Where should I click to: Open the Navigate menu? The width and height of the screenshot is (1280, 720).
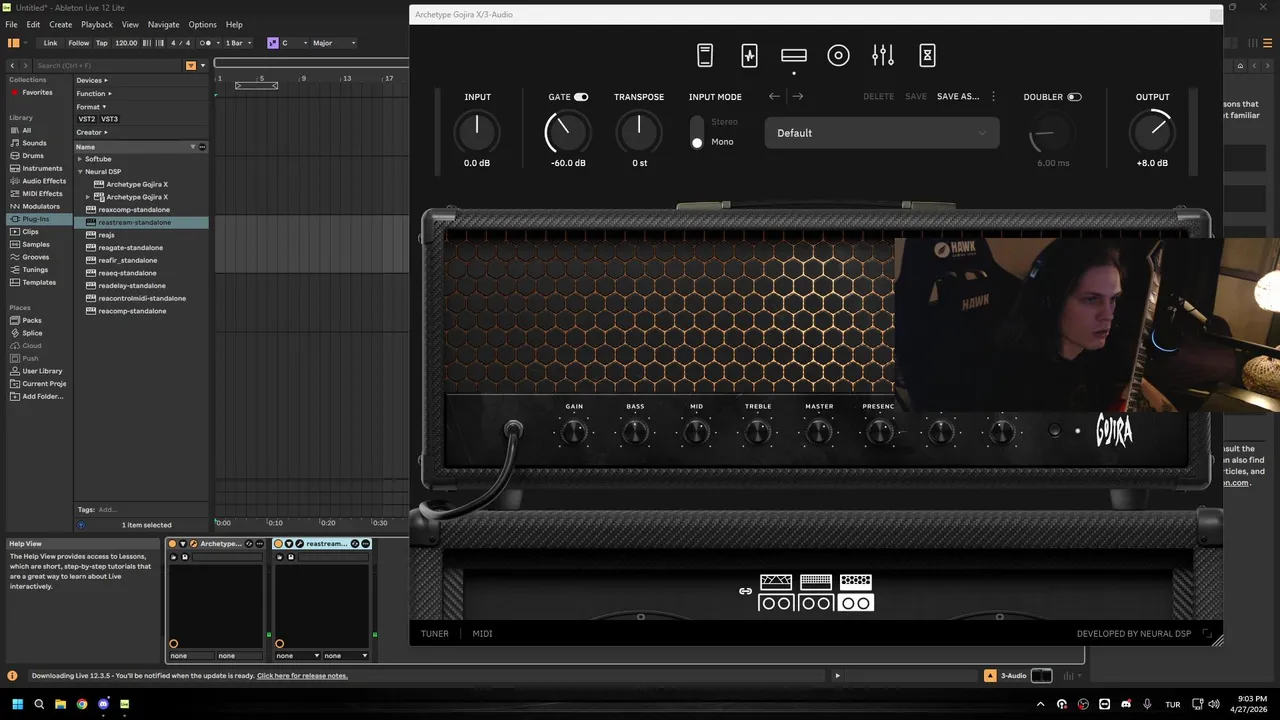tap(163, 25)
